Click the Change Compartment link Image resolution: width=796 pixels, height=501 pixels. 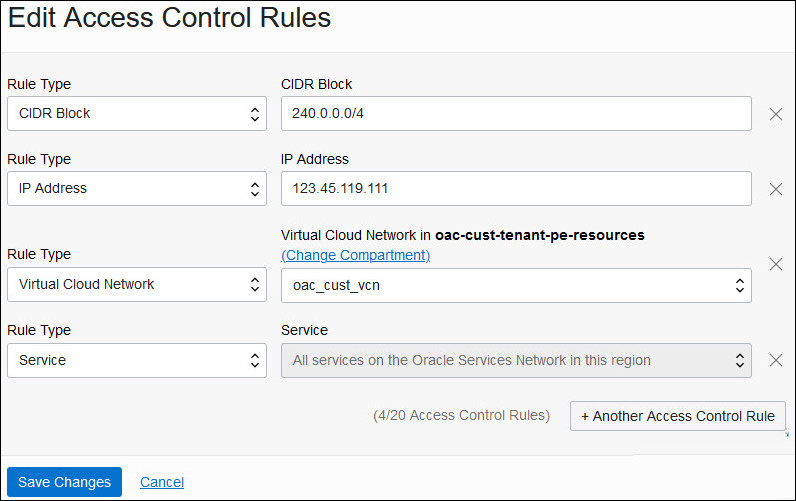(x=356, y=255)
